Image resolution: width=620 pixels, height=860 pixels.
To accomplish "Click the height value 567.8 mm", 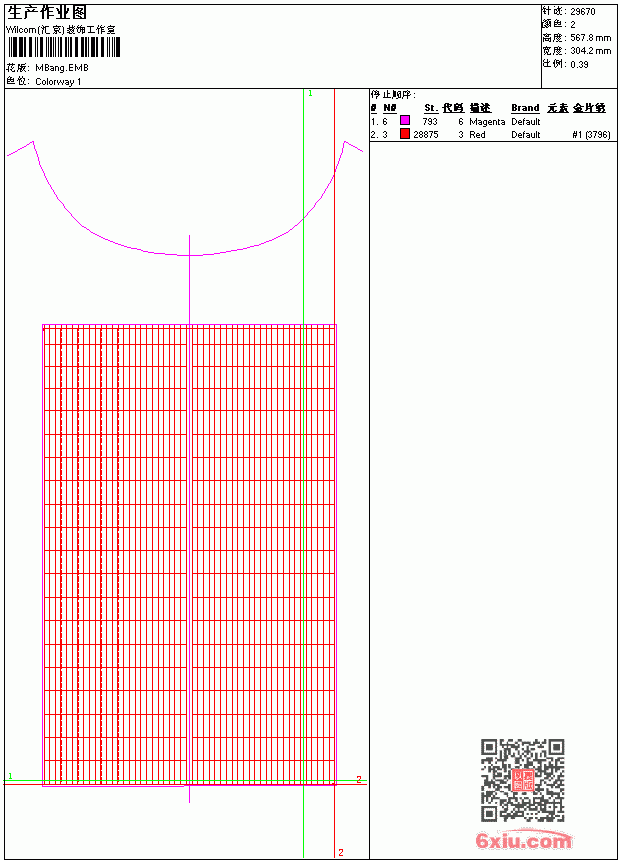I will pyautogui.click(x=590, y=38).
